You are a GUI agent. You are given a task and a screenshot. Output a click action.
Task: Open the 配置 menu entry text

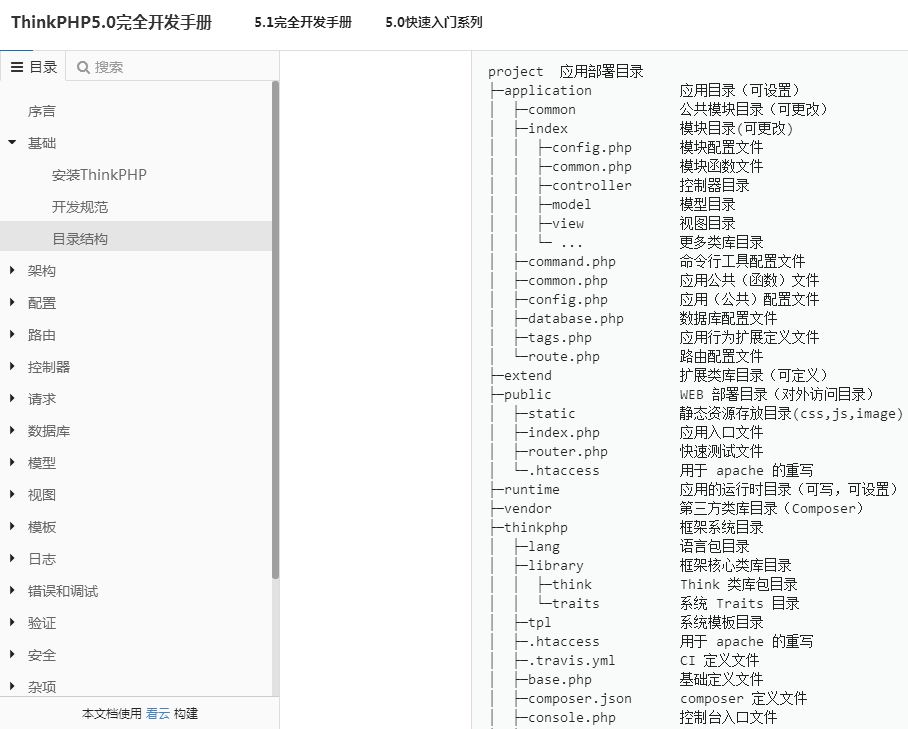(x=42, y=303)
